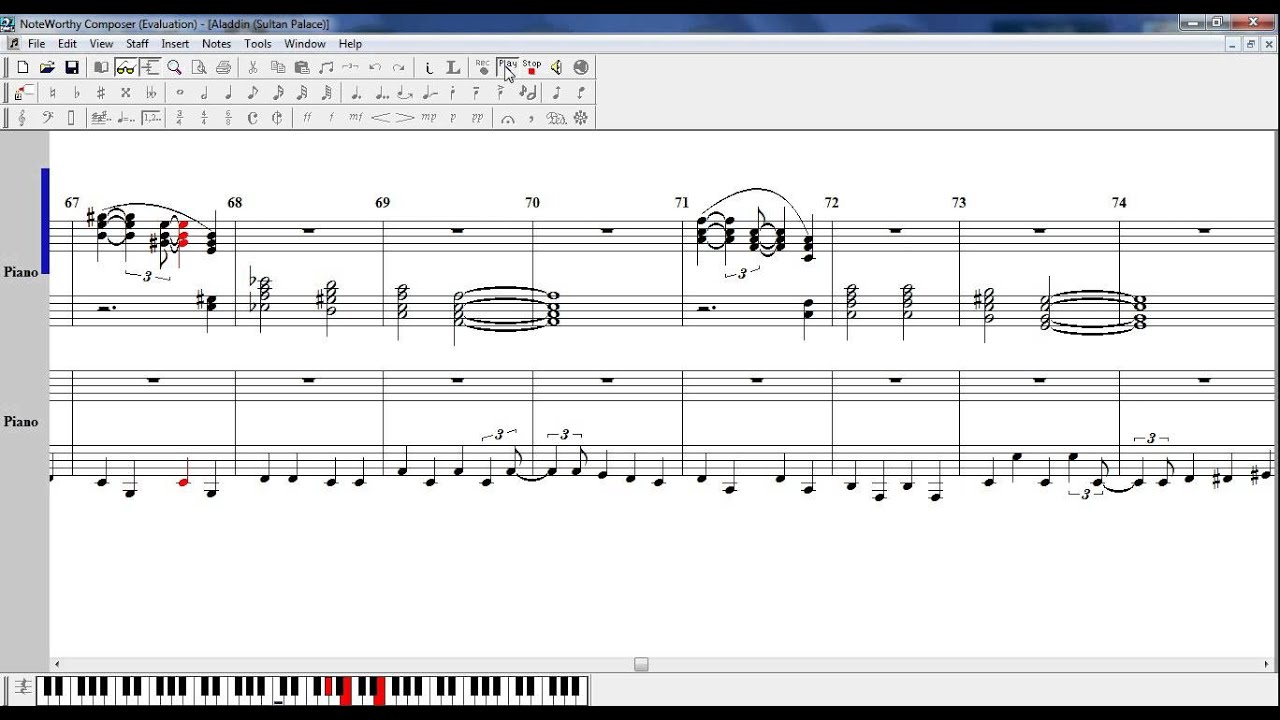Open print preview
Screen dimensions: 1280x720
(199, 67)
